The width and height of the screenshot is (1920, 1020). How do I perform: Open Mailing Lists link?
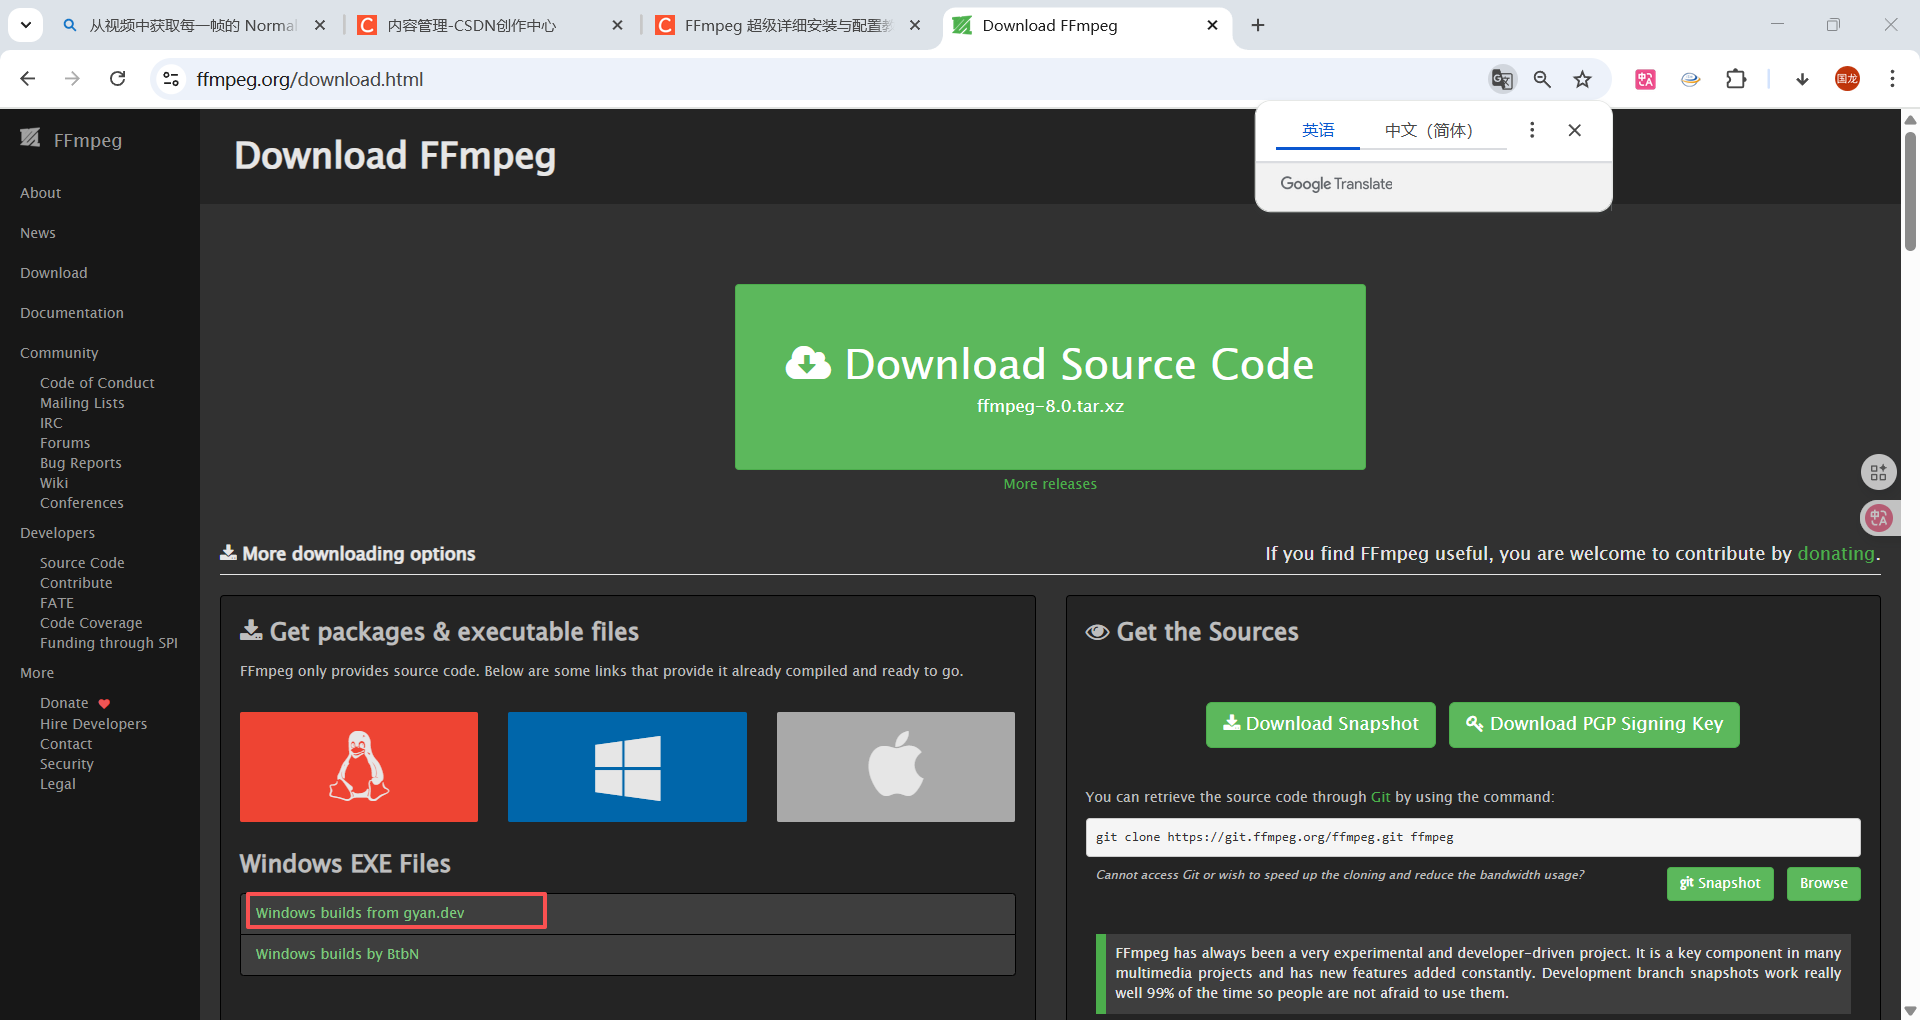82,403
